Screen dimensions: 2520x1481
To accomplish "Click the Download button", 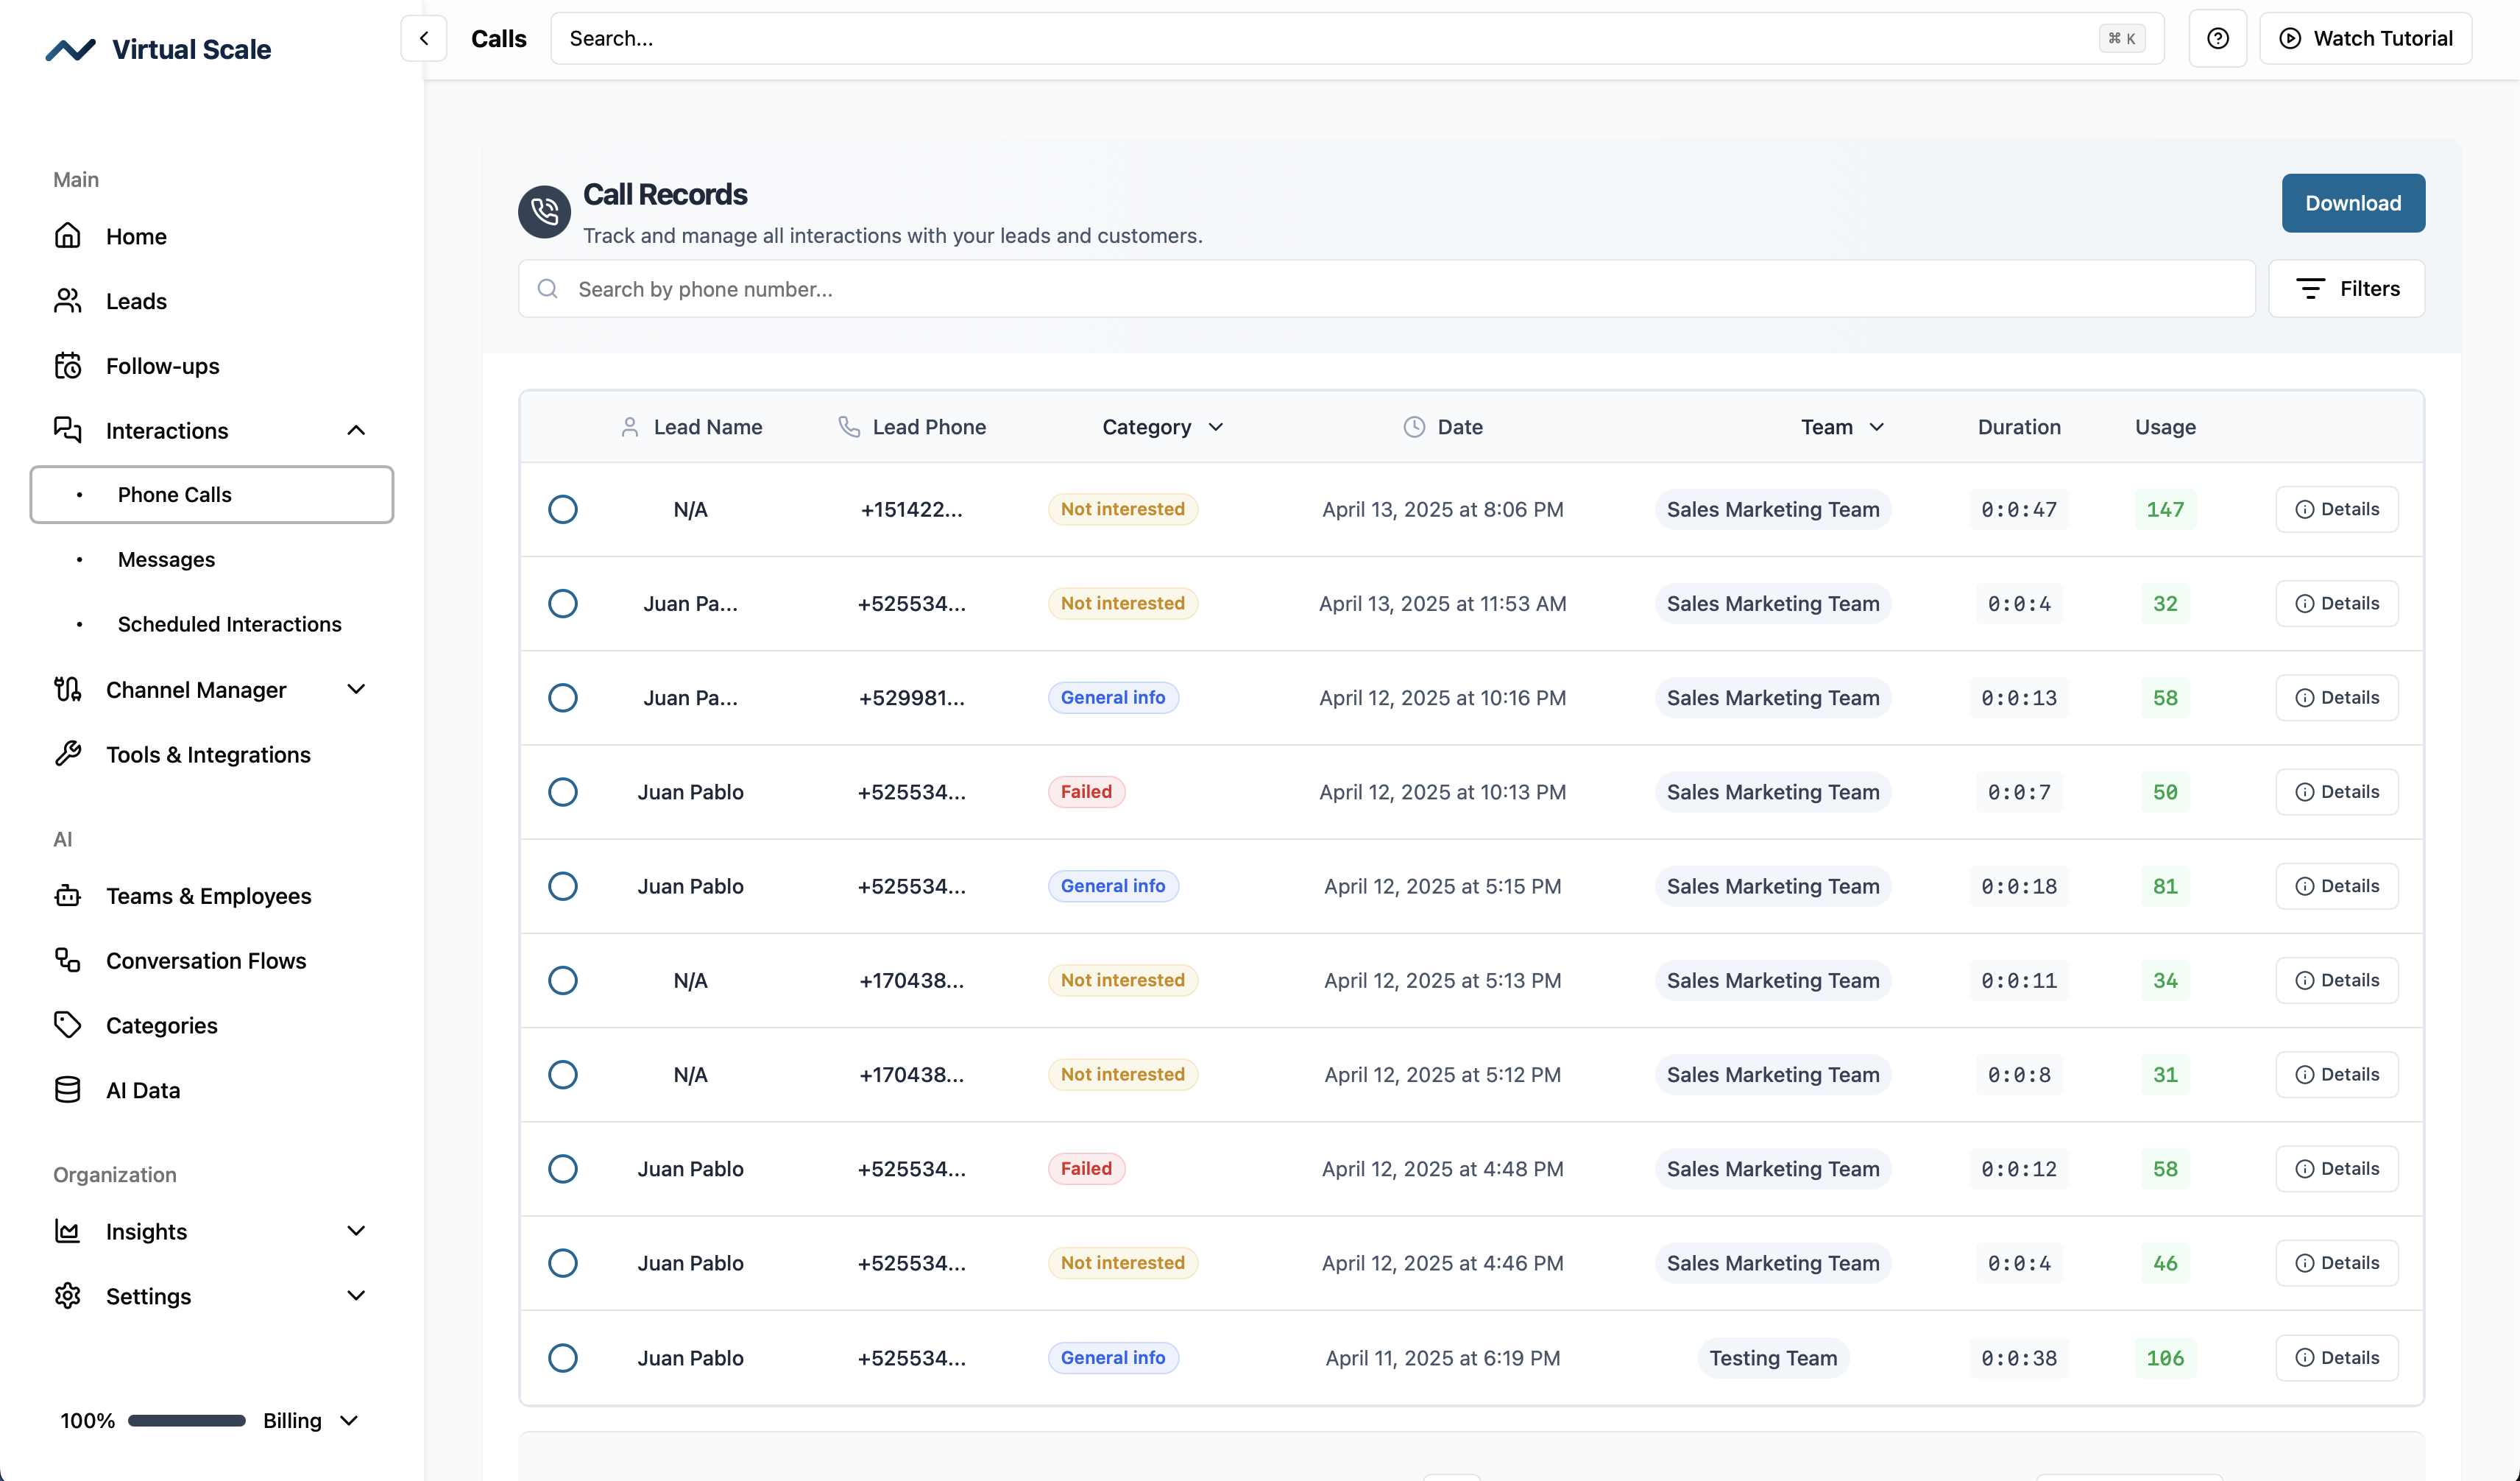I will [x=2352, y=203].
